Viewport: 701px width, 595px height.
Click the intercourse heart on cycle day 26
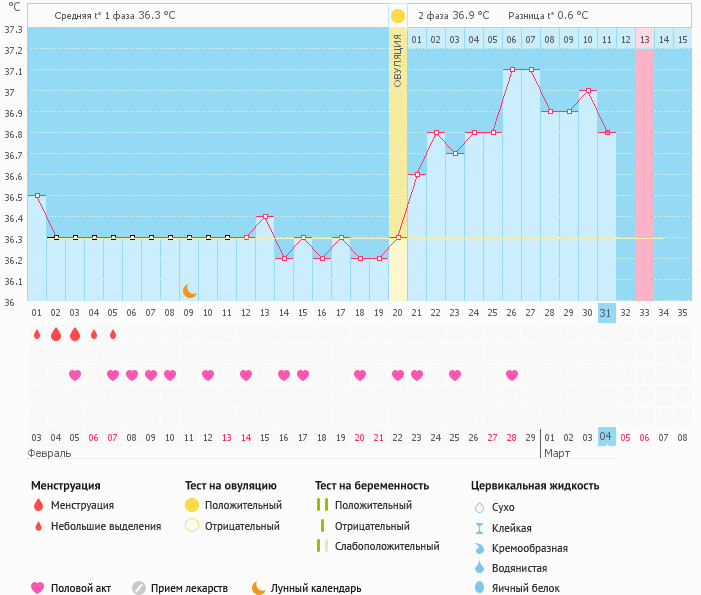[512, 375]
